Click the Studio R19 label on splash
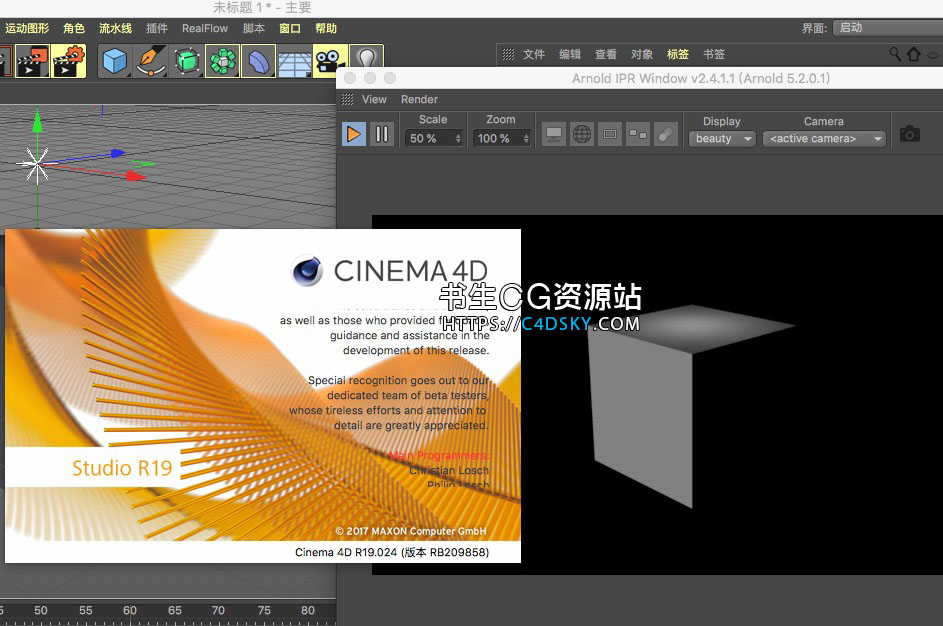Viewport: 943px width, 626px height. point(122,468)
